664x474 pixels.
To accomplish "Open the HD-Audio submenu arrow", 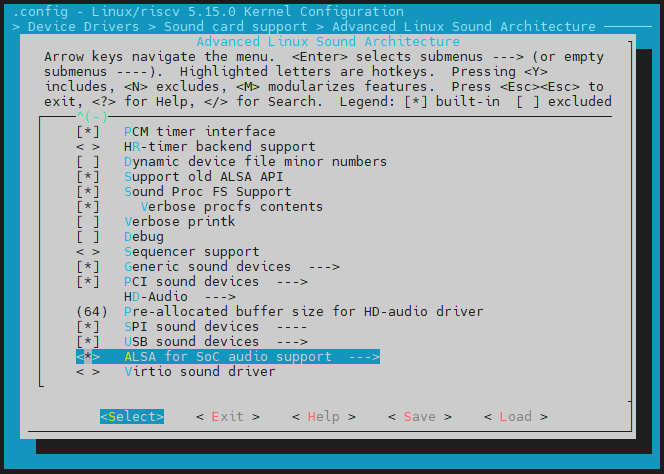I will click(x=220, y=297).
